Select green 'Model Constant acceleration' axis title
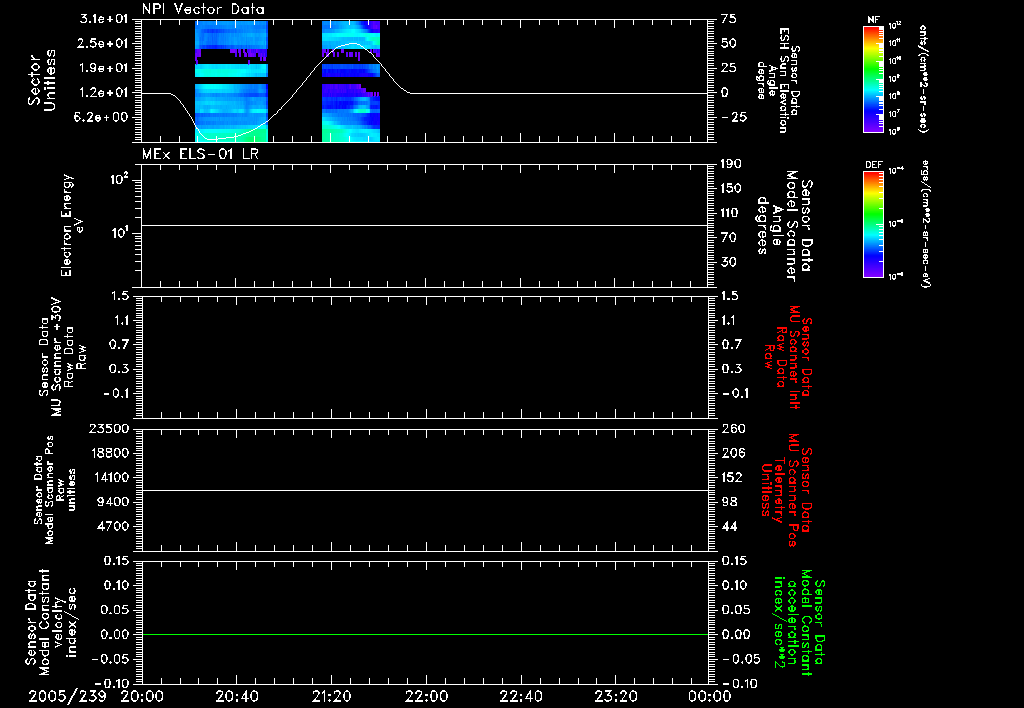Image resolution: width=1024 pixels, height=708 pixels. click(x=799, y=622)
